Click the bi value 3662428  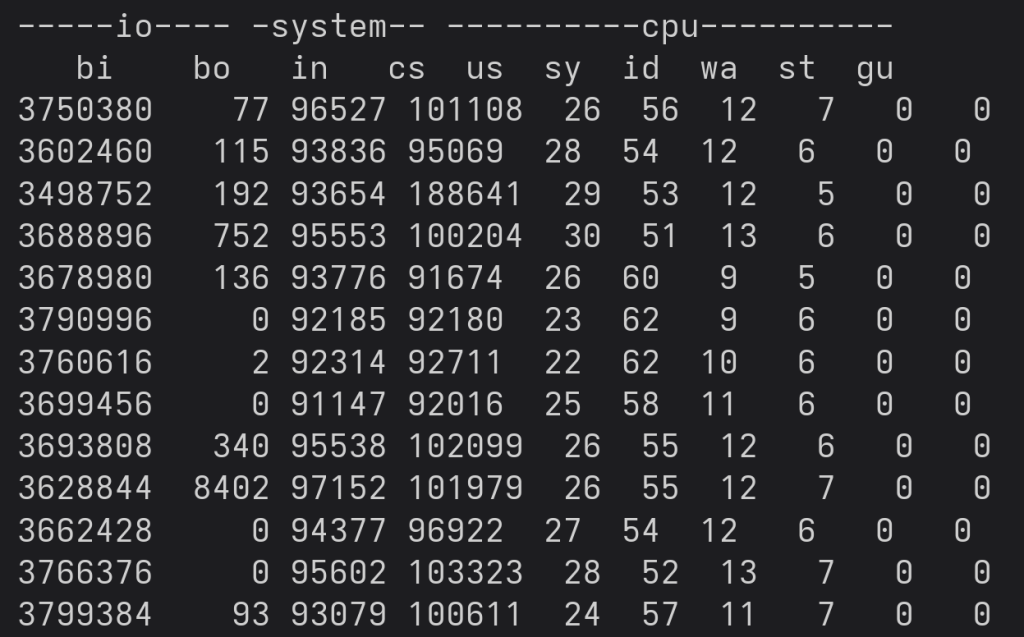(x=85, y=530)
